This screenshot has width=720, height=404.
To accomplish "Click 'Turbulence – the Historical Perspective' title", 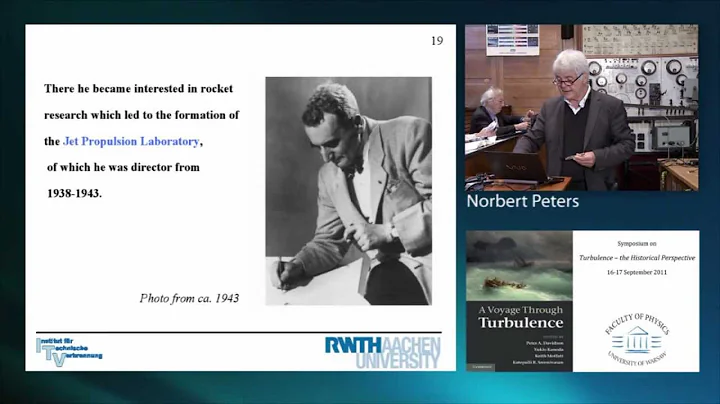I will (636, 258).
